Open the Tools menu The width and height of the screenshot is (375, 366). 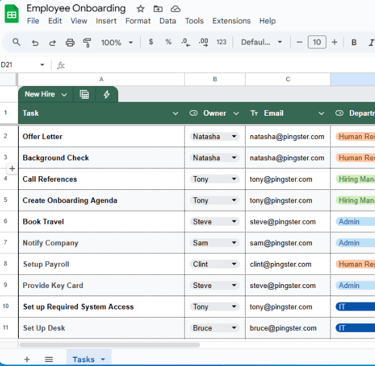(194, 21)
